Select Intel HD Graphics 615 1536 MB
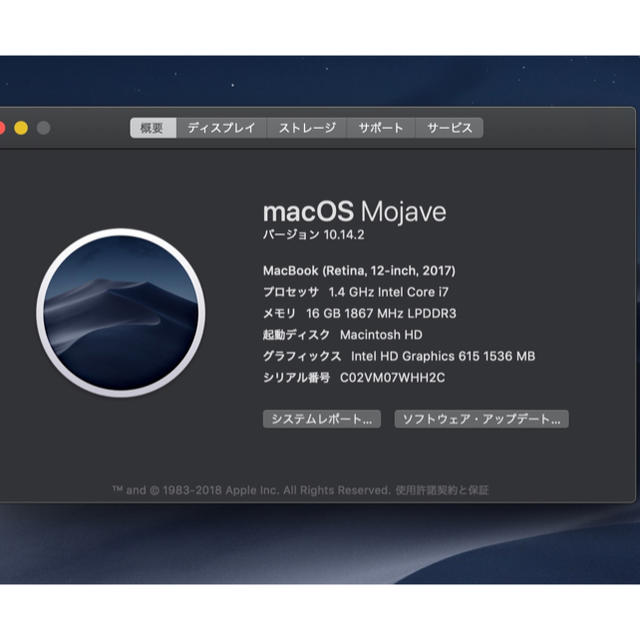 tap(443, 356)
